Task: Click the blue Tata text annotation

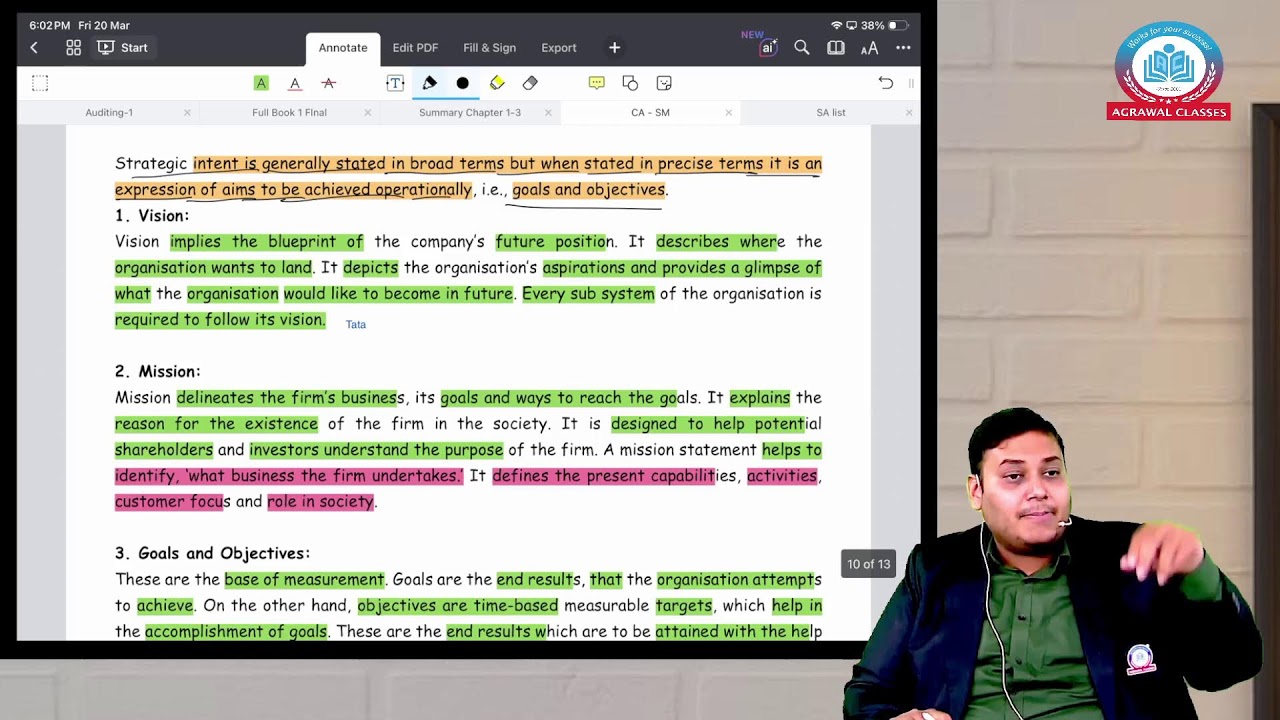Action: (356, 324)
